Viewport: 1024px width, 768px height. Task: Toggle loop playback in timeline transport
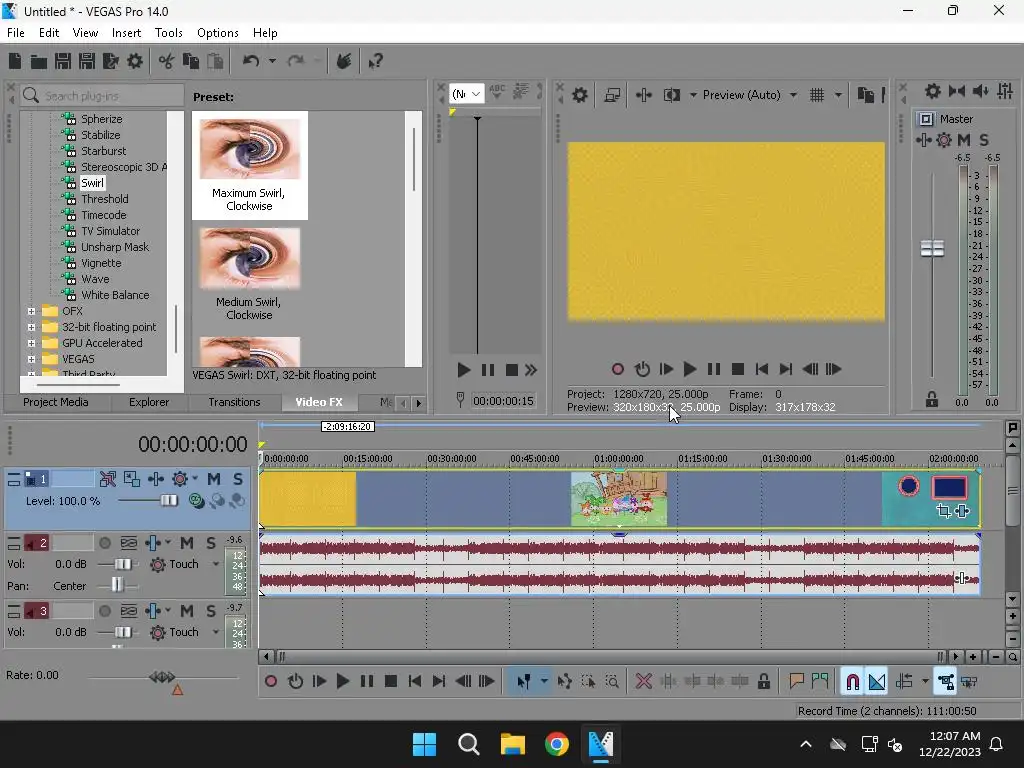pyautogui.click(x=296, y=682)
